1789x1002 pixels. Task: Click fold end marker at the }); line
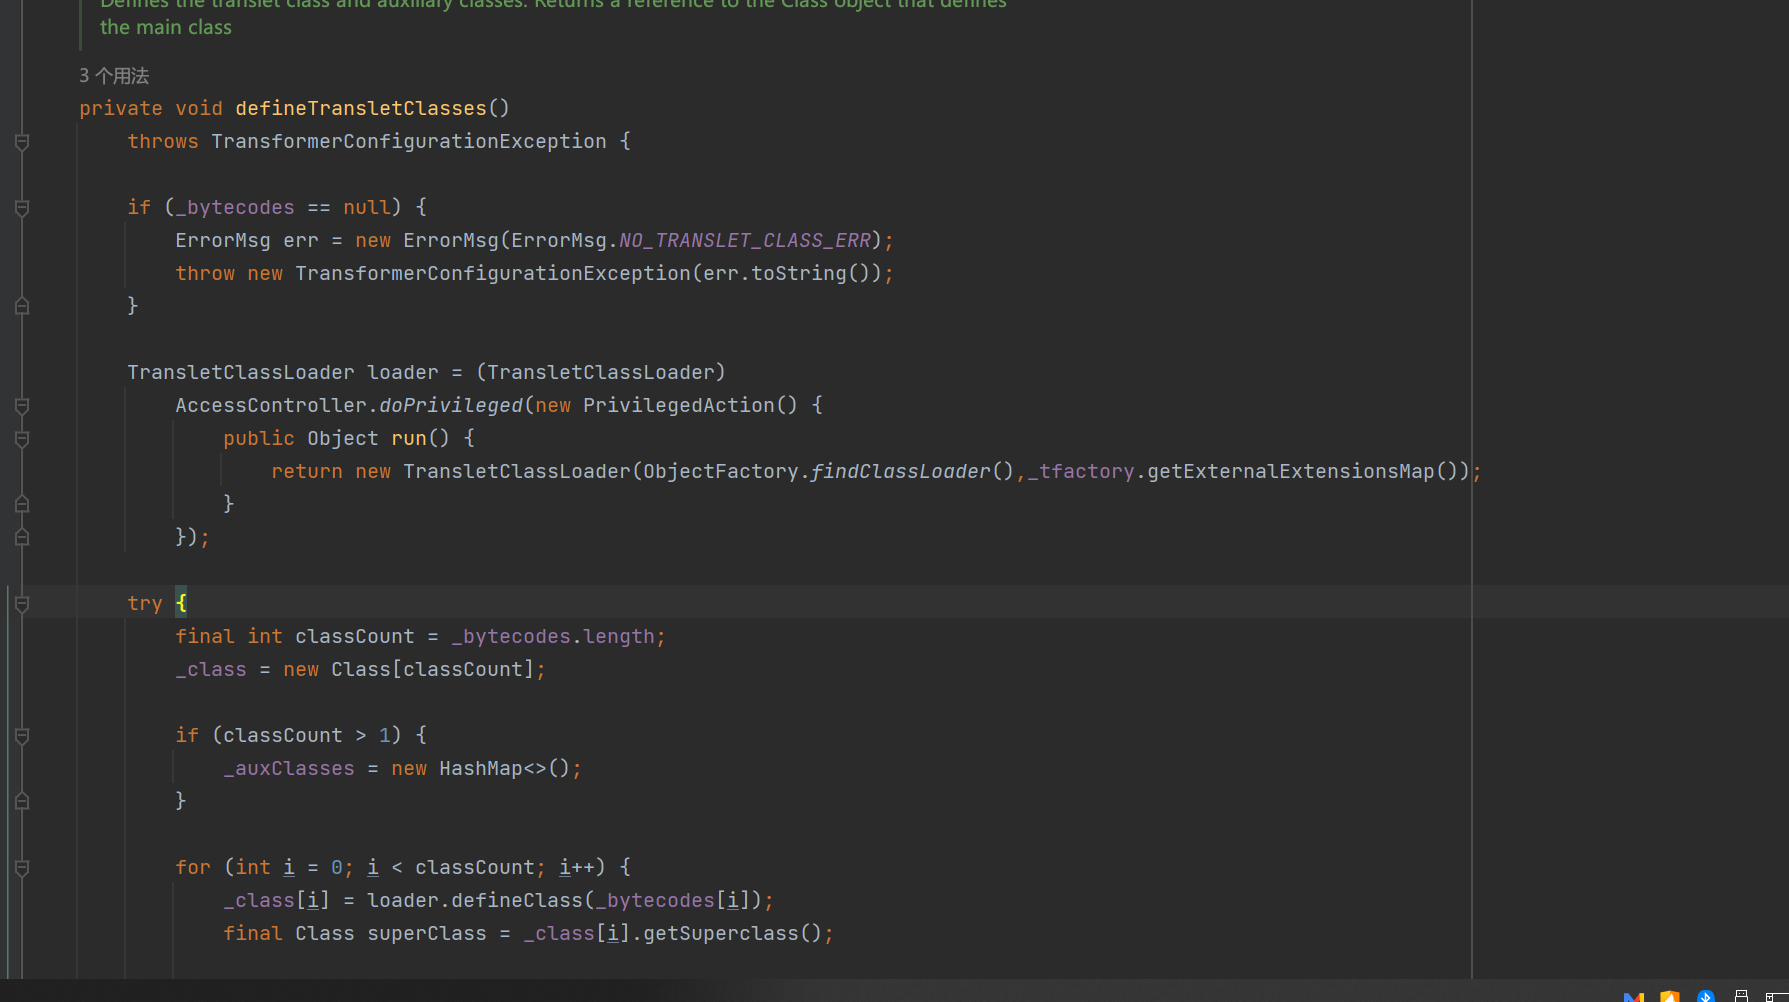[22, 537]
